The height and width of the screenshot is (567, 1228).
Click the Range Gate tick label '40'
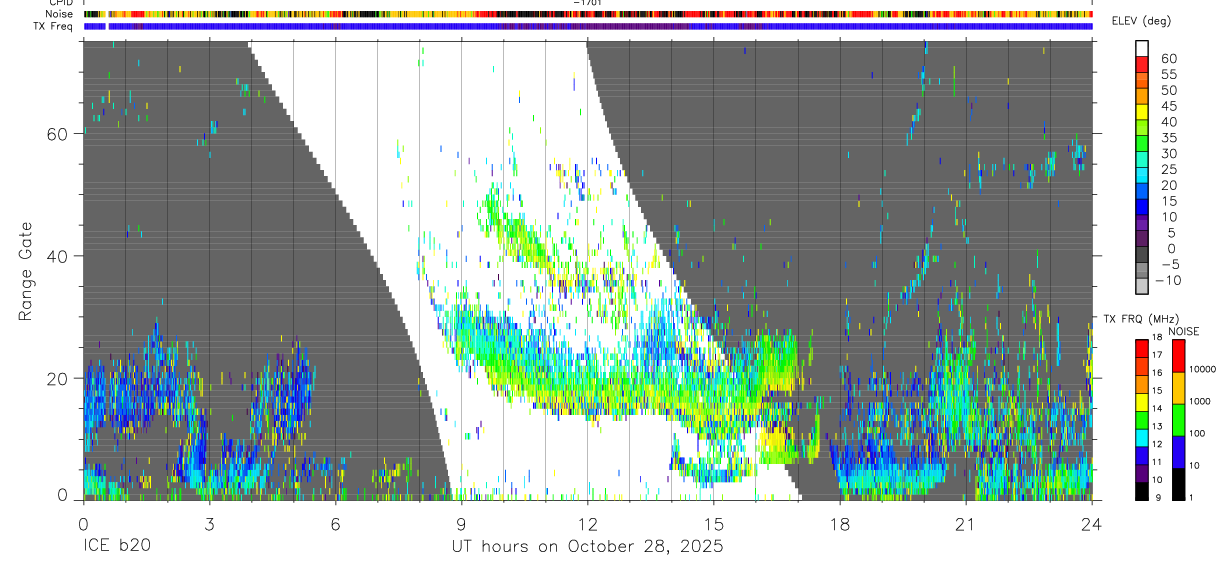pos(58,256)
